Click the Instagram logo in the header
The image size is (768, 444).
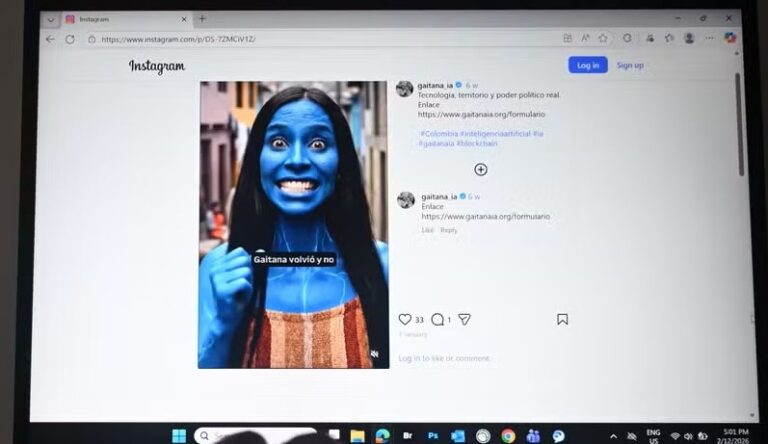coord(157,67)
